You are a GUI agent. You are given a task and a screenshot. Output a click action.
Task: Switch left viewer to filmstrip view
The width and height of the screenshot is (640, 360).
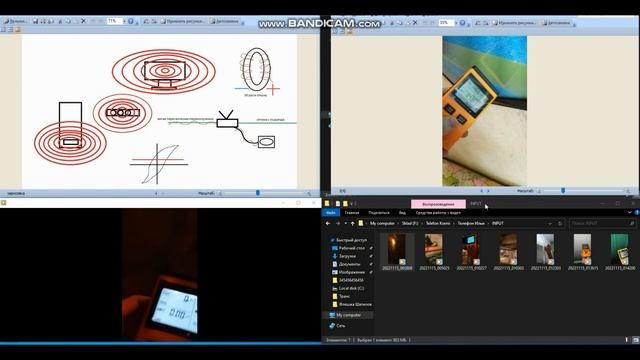tap(11, 30)
